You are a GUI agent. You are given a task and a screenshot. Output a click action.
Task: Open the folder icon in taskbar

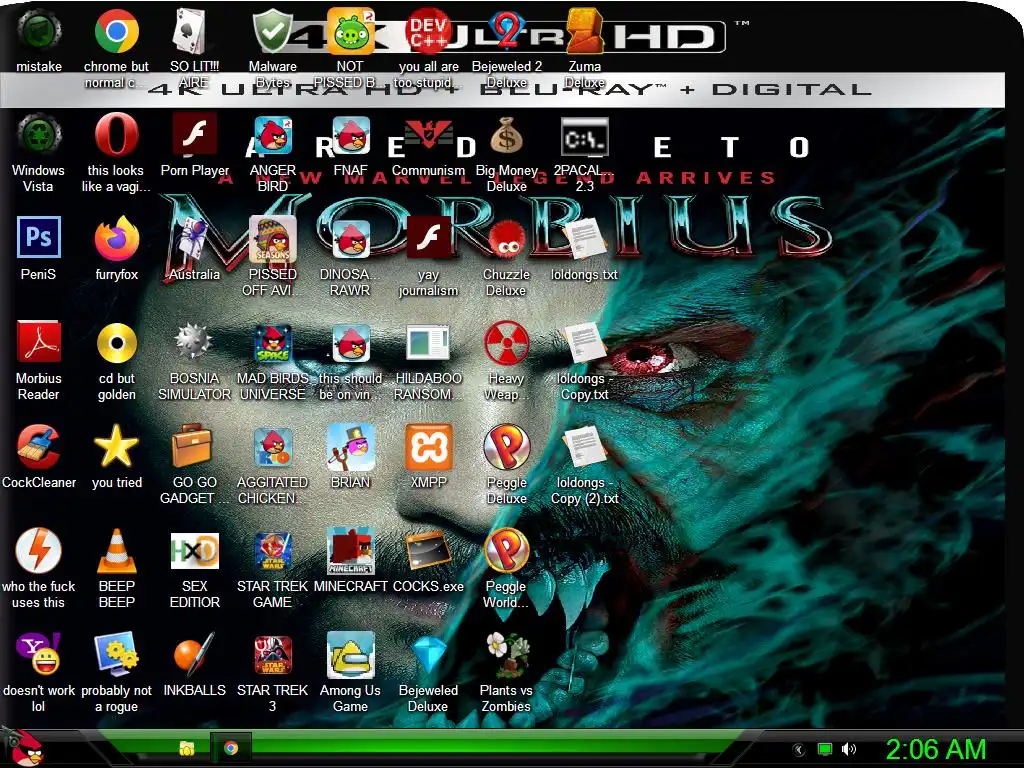pos(187,748)
